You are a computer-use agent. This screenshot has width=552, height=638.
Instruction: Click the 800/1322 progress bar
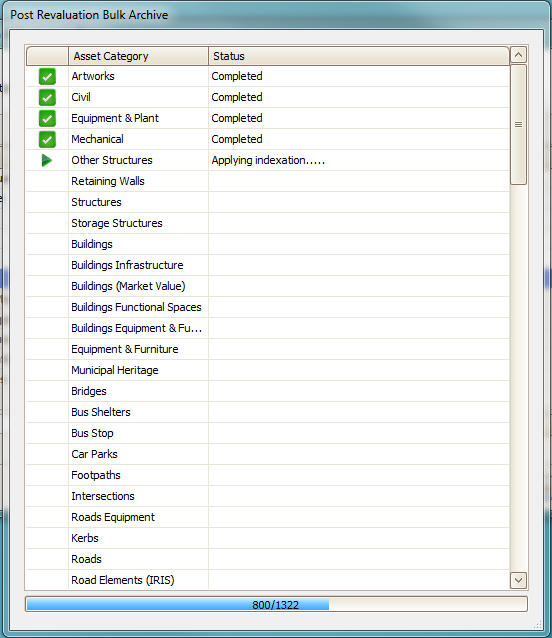276,605
